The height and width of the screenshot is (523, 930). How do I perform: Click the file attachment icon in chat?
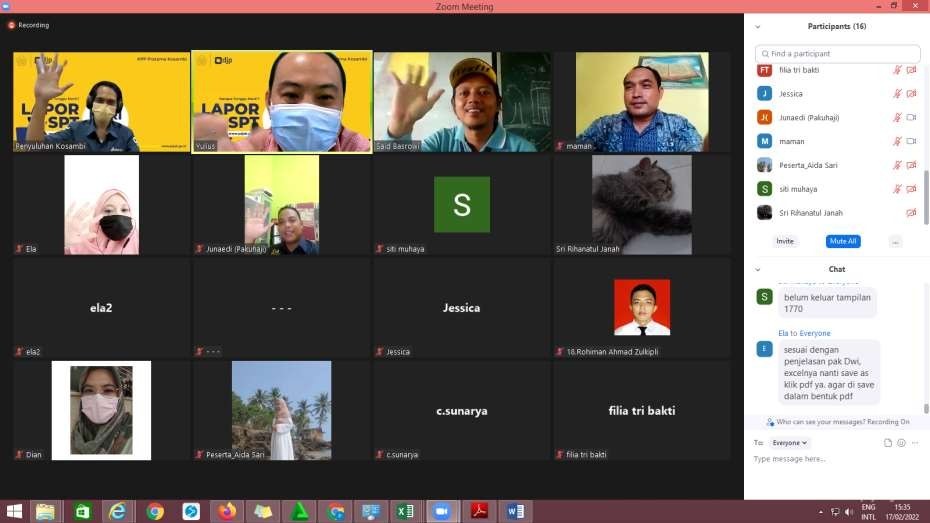point(888,442)
